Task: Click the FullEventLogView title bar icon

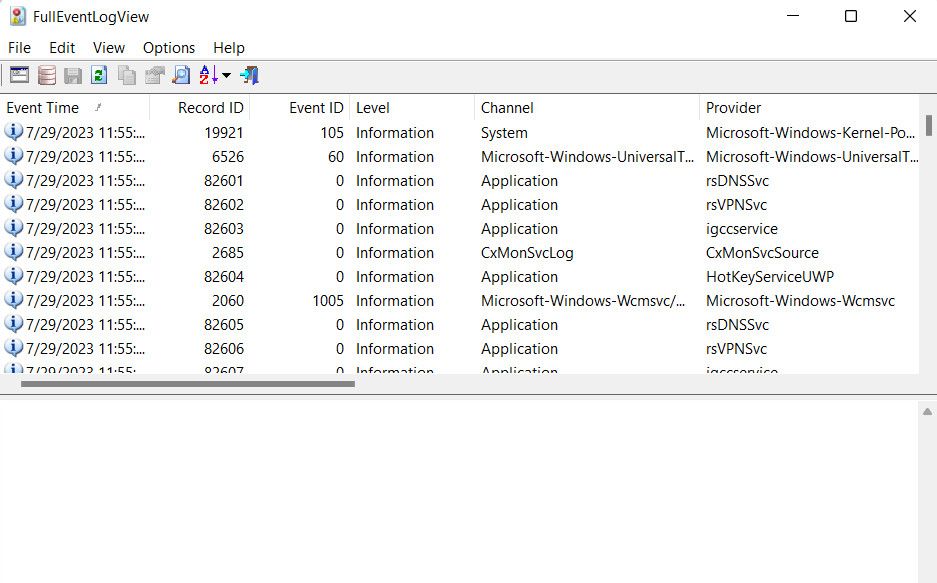Action: pos(15,16)
